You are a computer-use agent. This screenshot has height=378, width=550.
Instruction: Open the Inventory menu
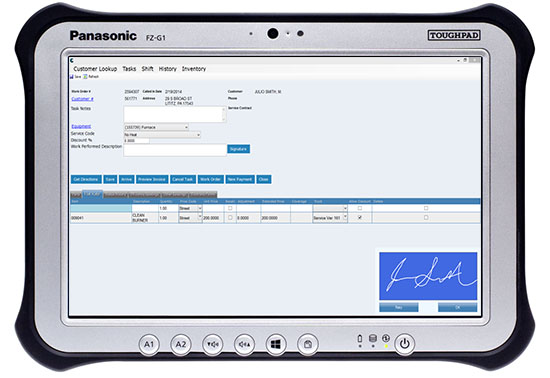194,69
